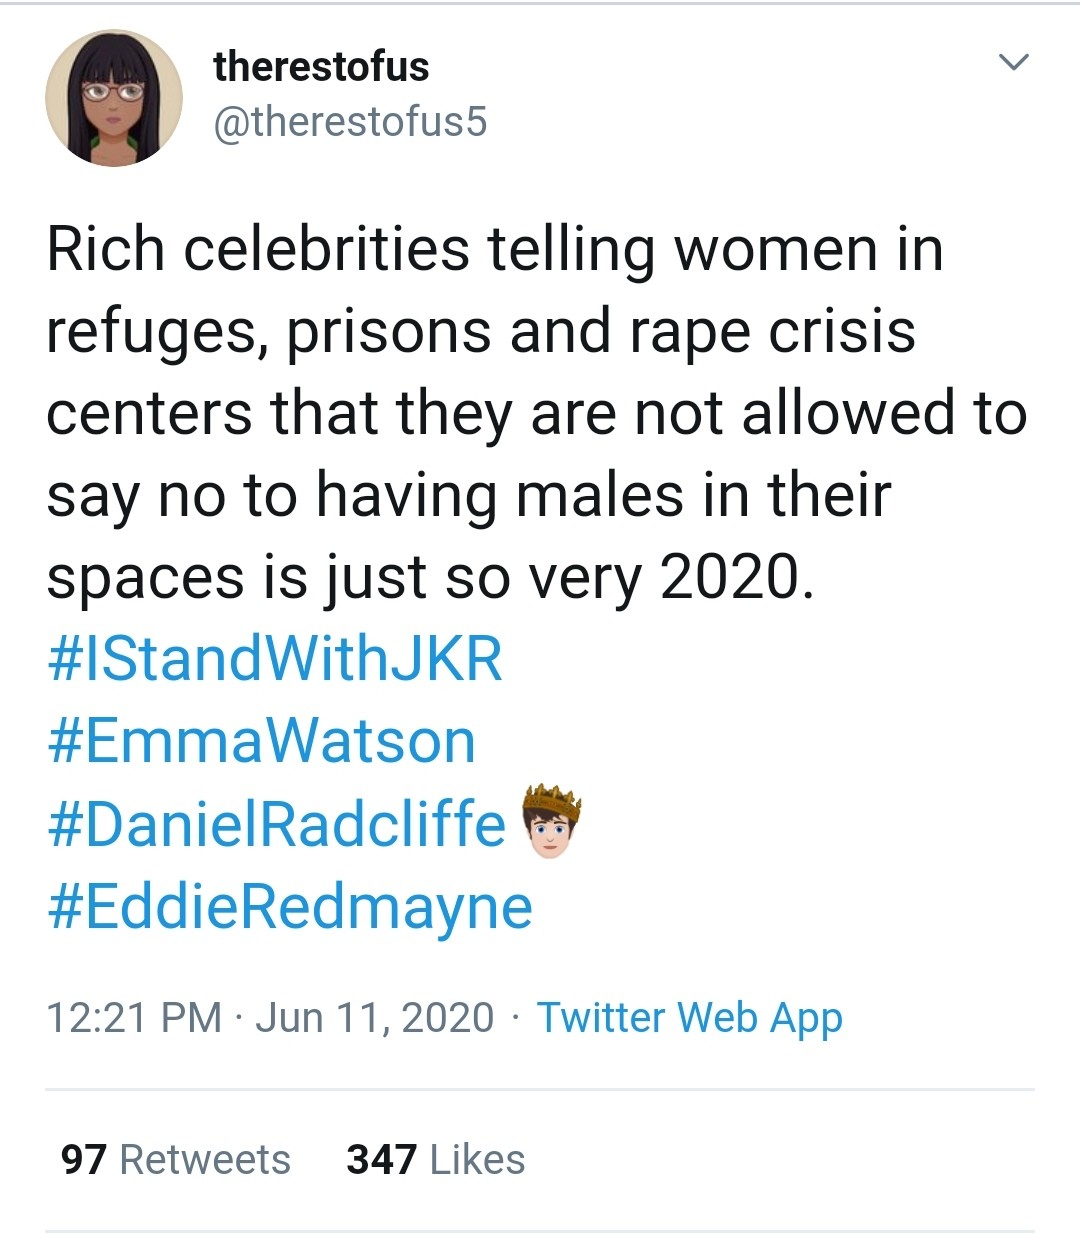Click the Jun 11, 2020 date

[375, 1017]
